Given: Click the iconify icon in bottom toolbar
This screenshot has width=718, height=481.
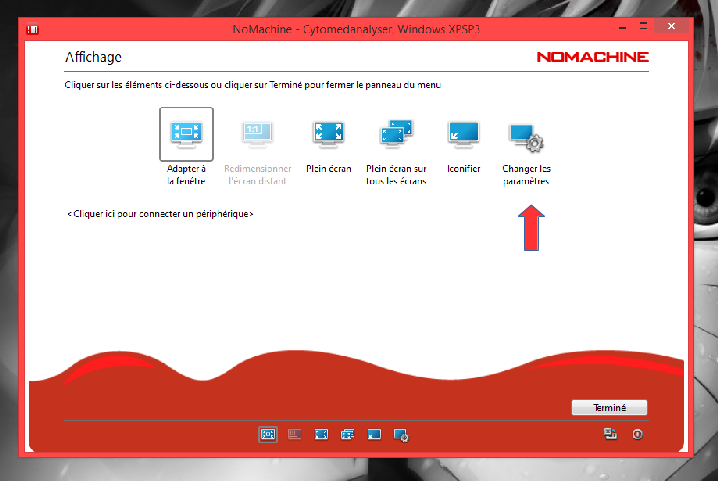Looking at the screenshot, I should (374, 434).
